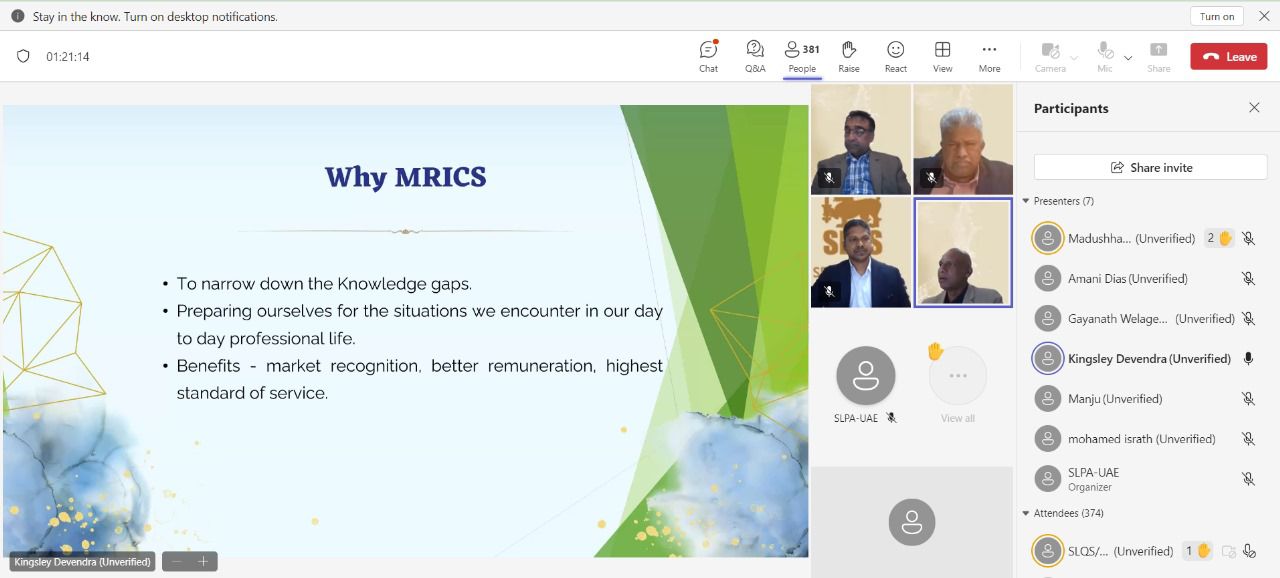Toggle the Mic button in the toolbar
The image size is (1280, 578).
click(1105, 56)
